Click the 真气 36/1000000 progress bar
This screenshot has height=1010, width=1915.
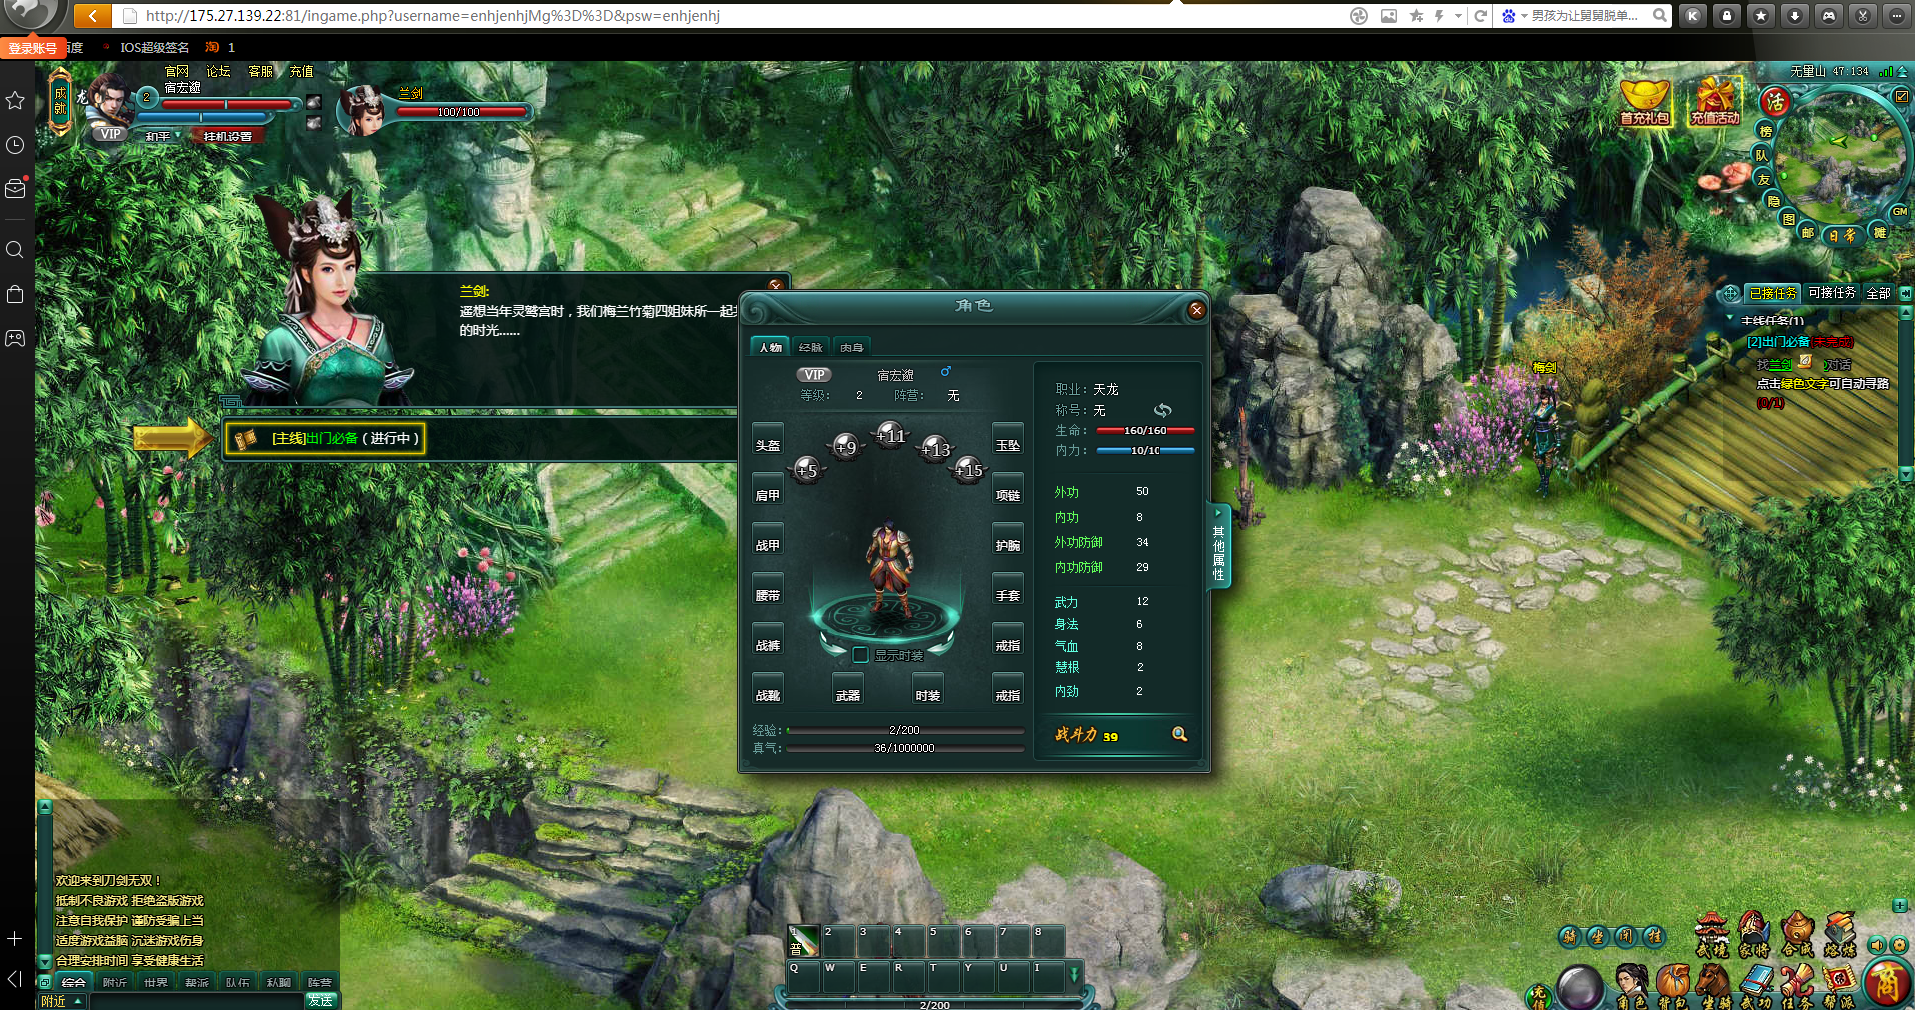coord(905,748)
